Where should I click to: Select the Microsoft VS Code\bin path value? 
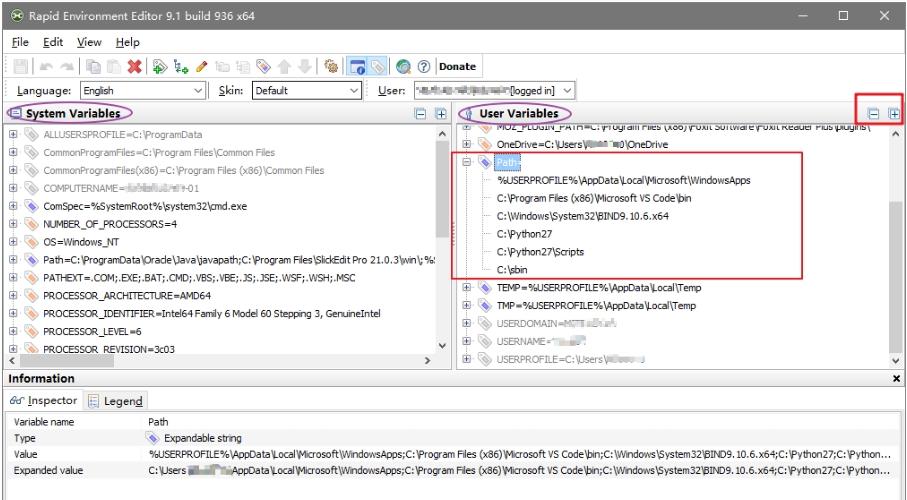pyautogui.click(x=594, y=198)
